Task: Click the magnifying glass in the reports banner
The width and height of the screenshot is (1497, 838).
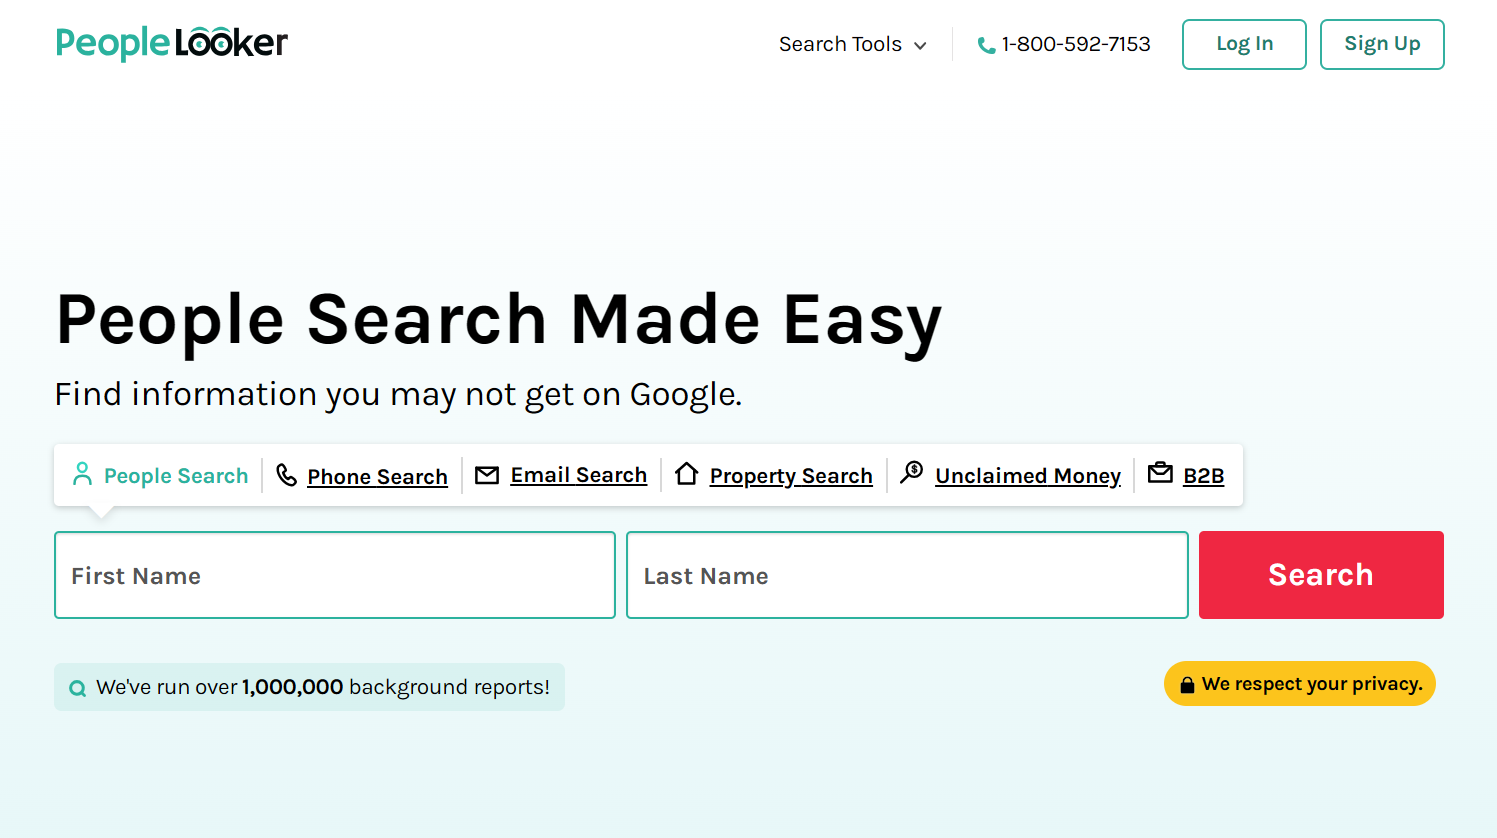Action: pos(77,687)
